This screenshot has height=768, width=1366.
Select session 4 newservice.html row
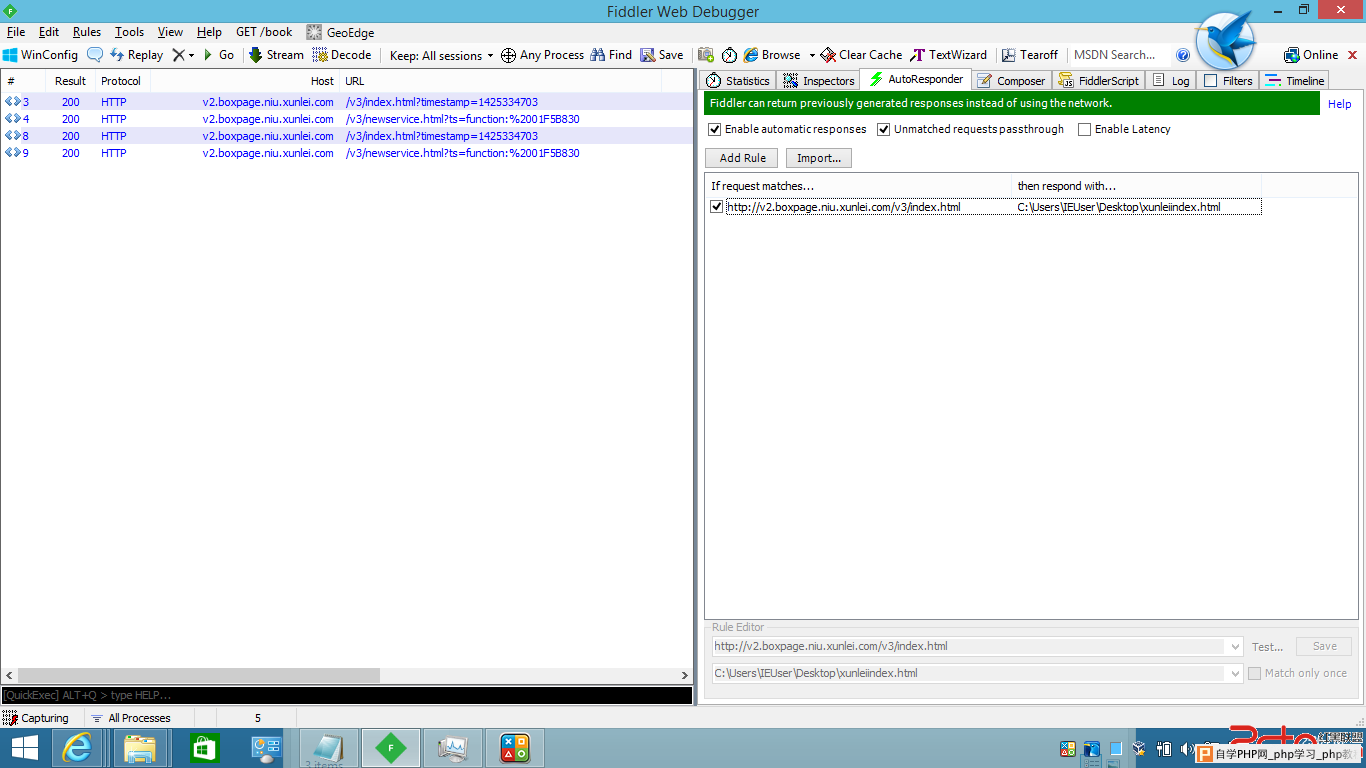coord(346,119)
